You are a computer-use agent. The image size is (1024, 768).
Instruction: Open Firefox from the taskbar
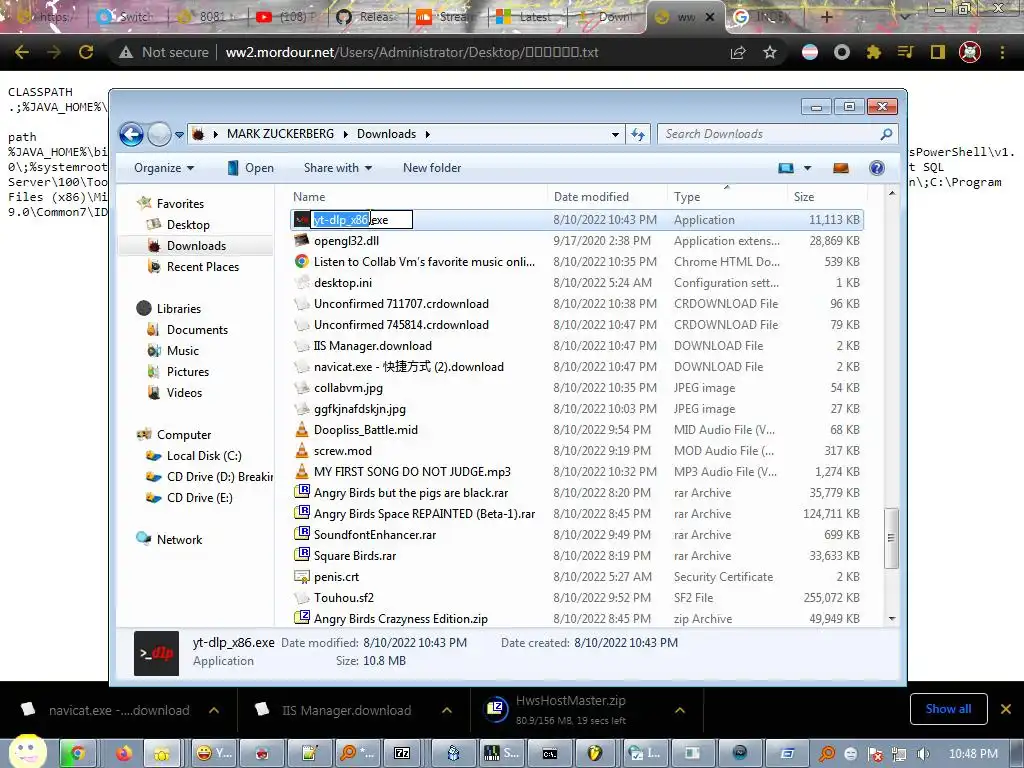click(123, 754)
